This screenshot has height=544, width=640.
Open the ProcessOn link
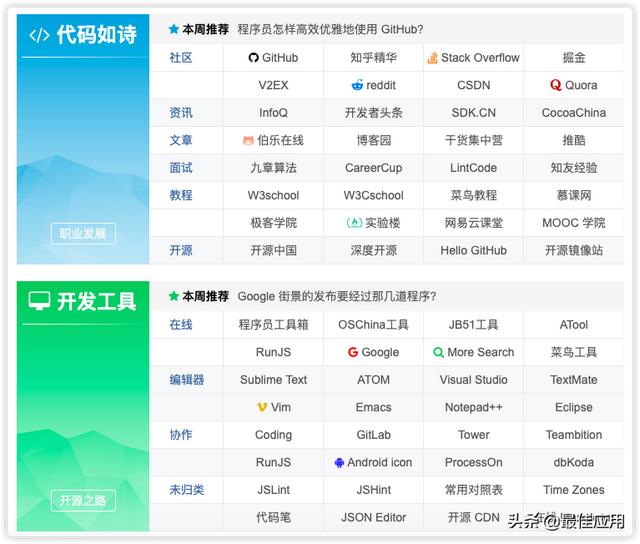pos(473,462)
